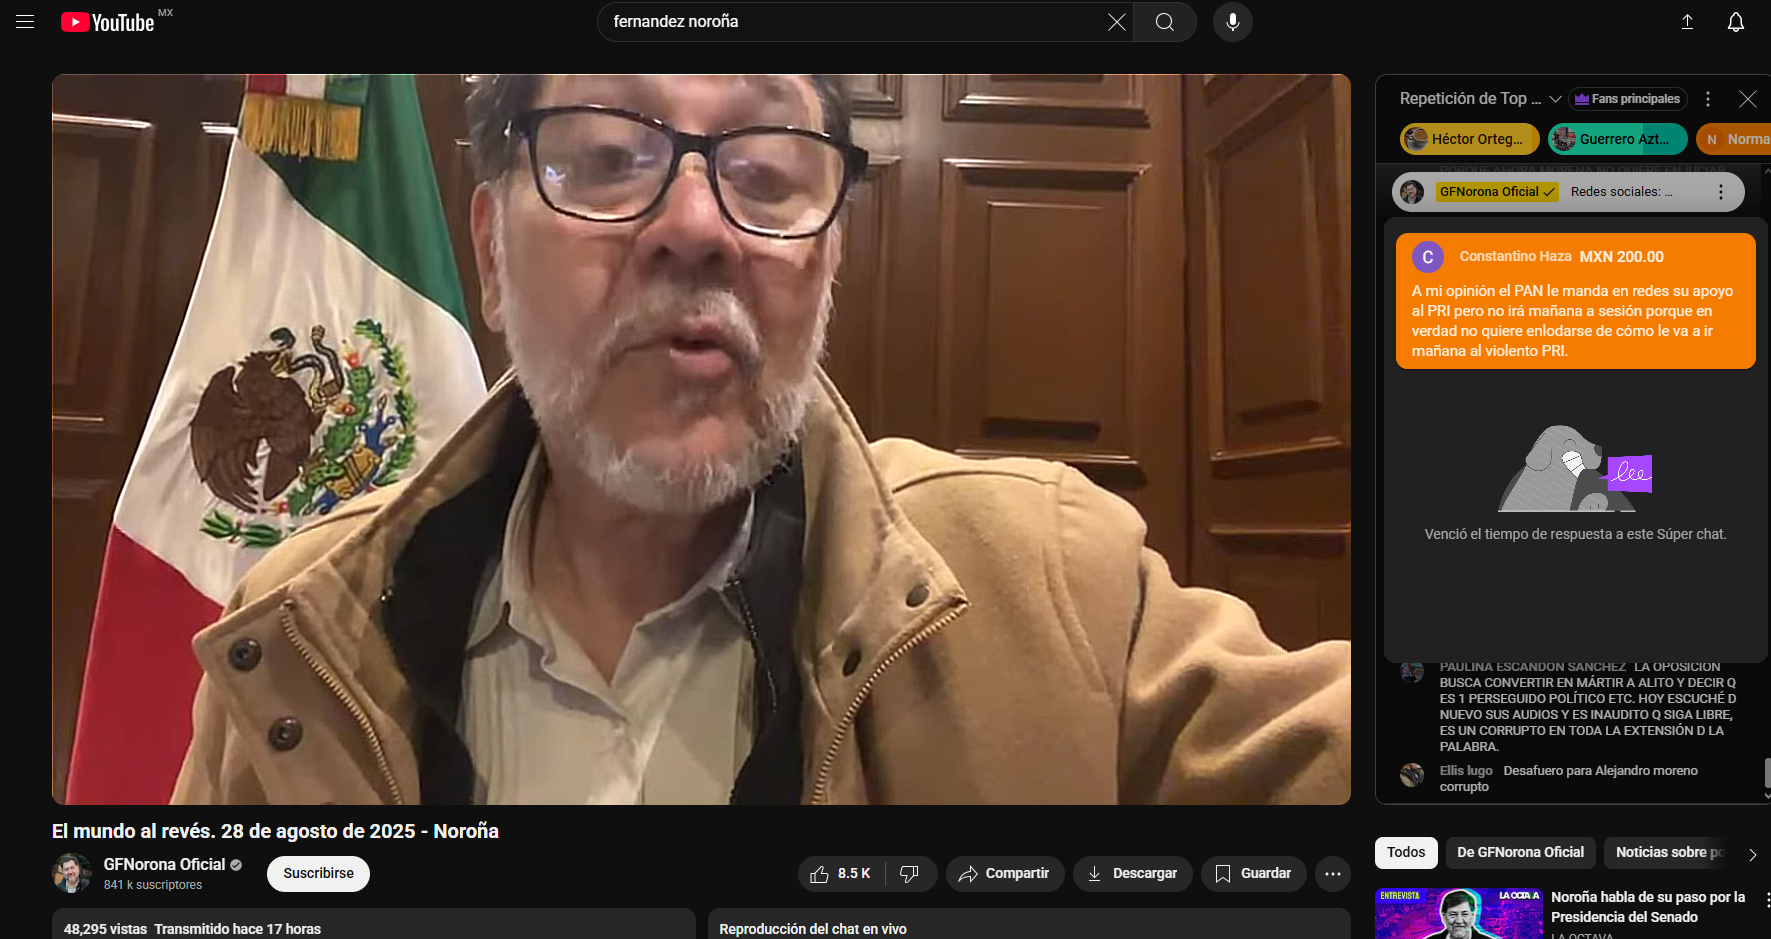
Task: Open the hamburger guide menu
Action: tap(25, 22)
